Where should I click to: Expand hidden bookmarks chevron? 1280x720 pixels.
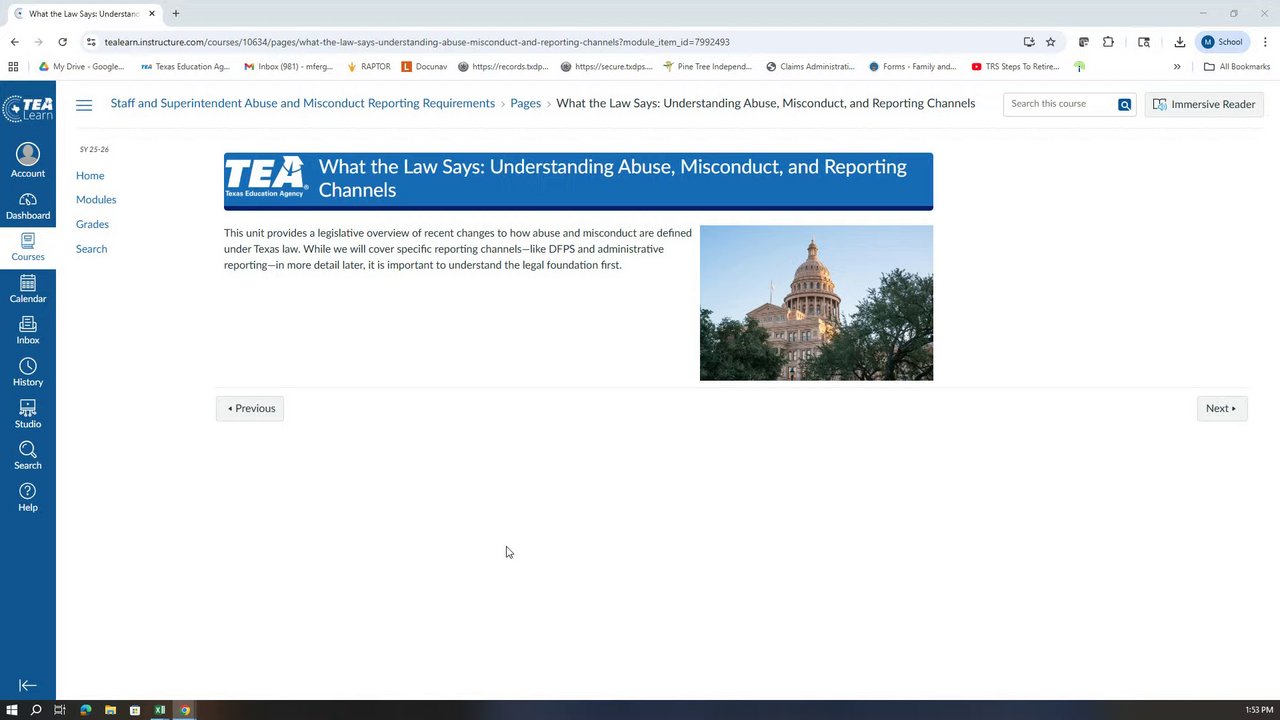[x=1177, y=67]
